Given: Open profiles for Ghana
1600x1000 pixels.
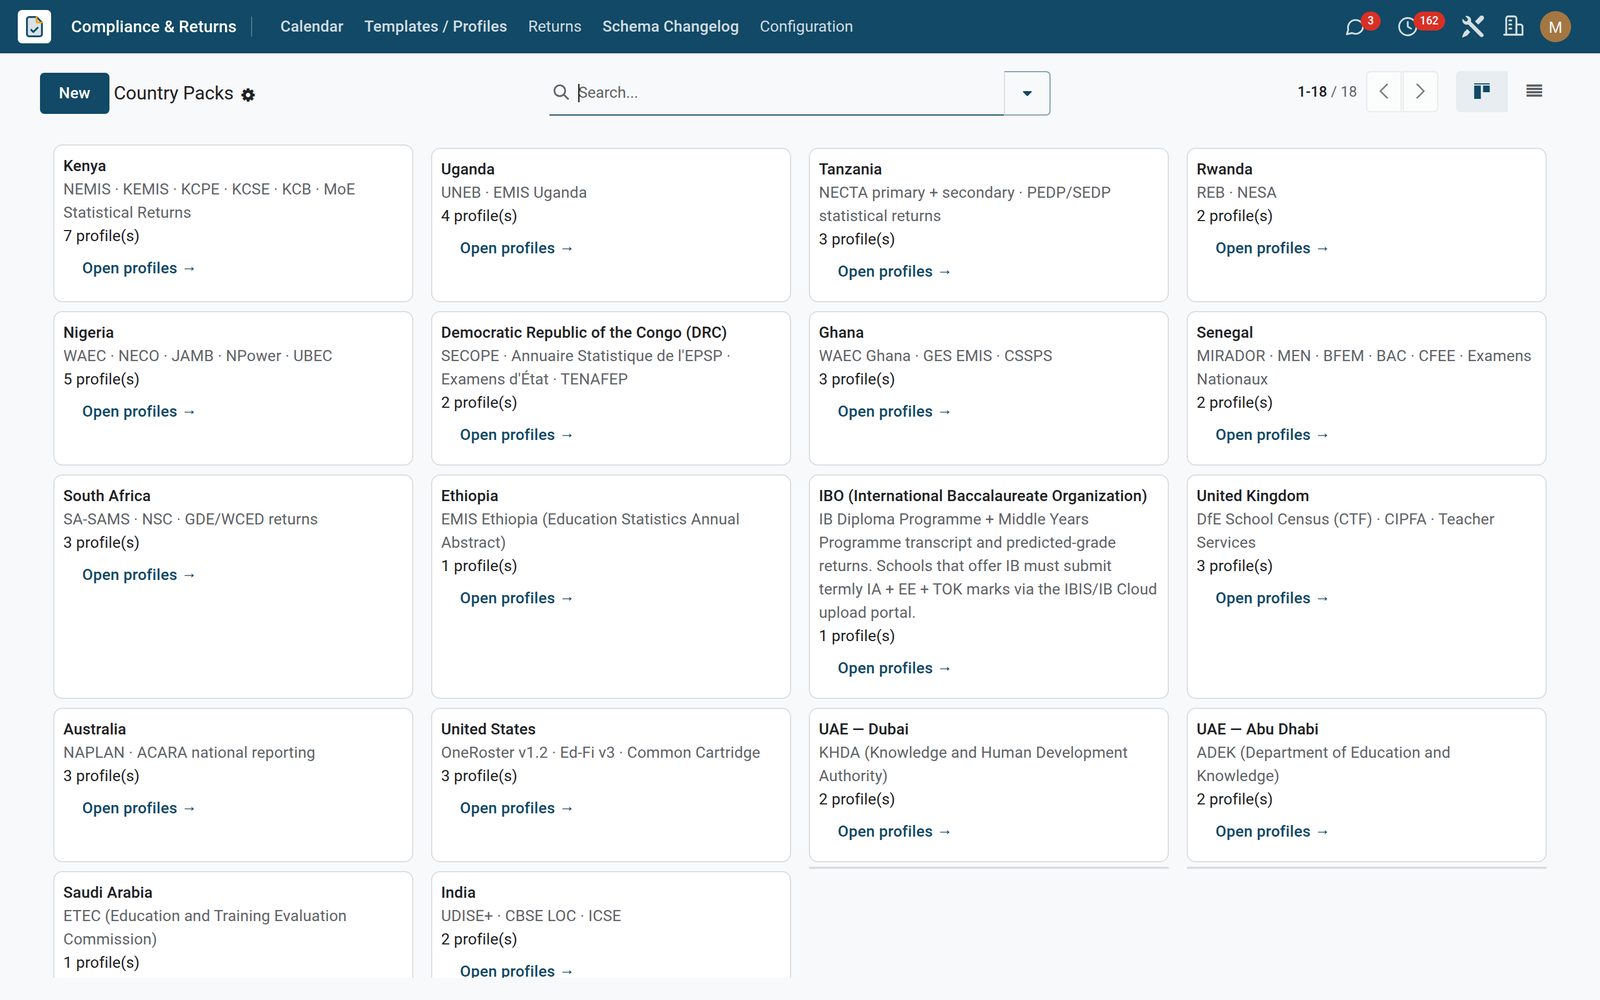Looking at the screenshot, I should [895, 411].
